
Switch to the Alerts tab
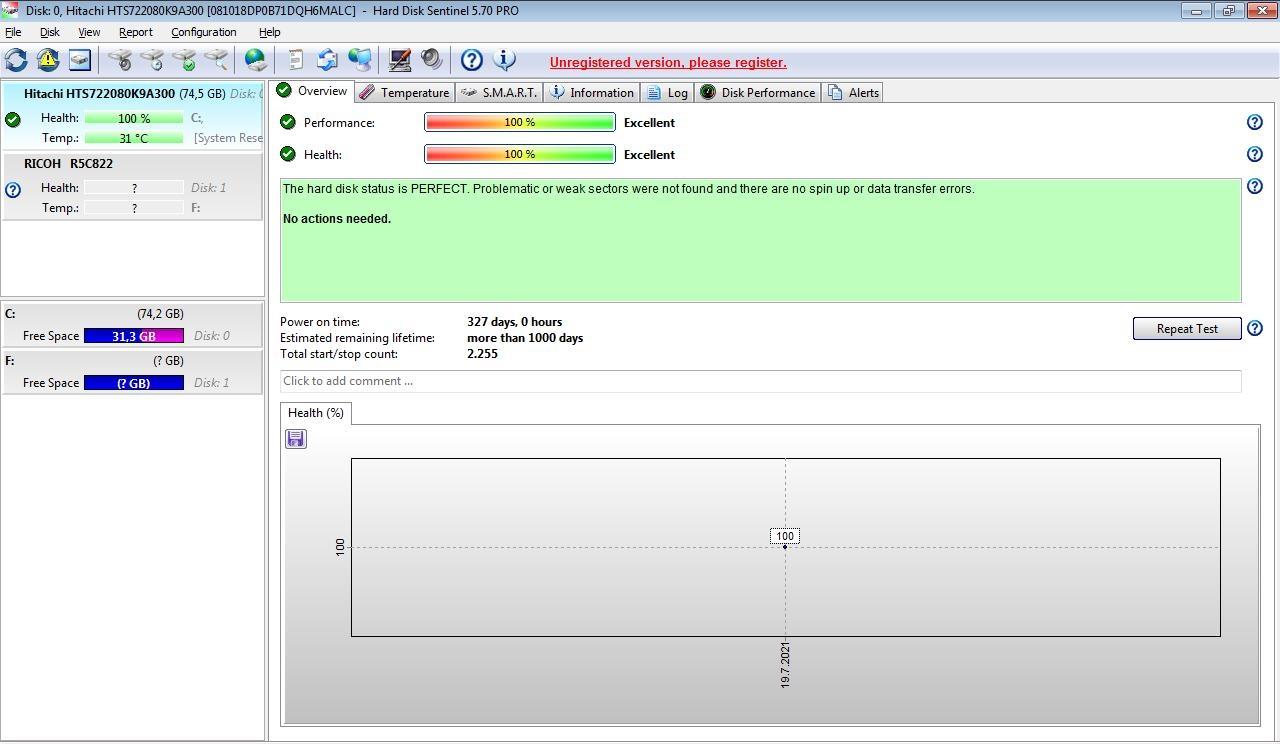click(x=853, y=92)
